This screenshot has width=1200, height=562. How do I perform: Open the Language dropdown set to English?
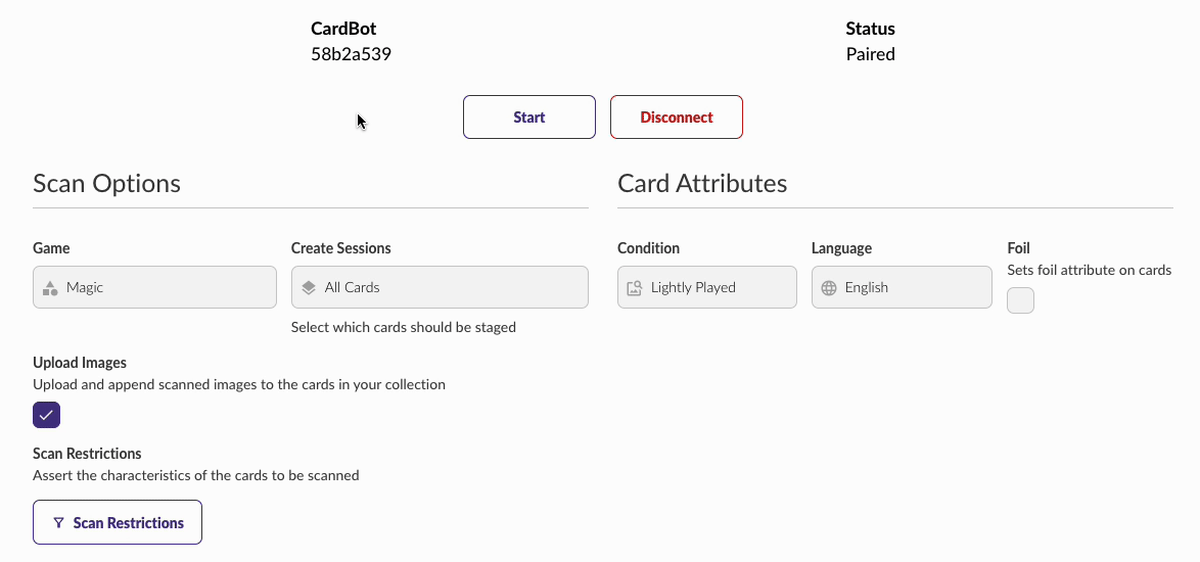pyautogui.click(x=902, y=287)
